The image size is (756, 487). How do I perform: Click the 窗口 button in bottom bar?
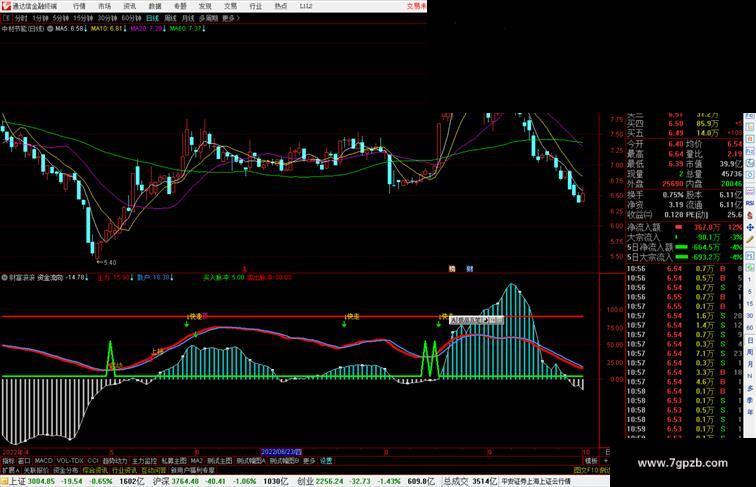point(24,461)
